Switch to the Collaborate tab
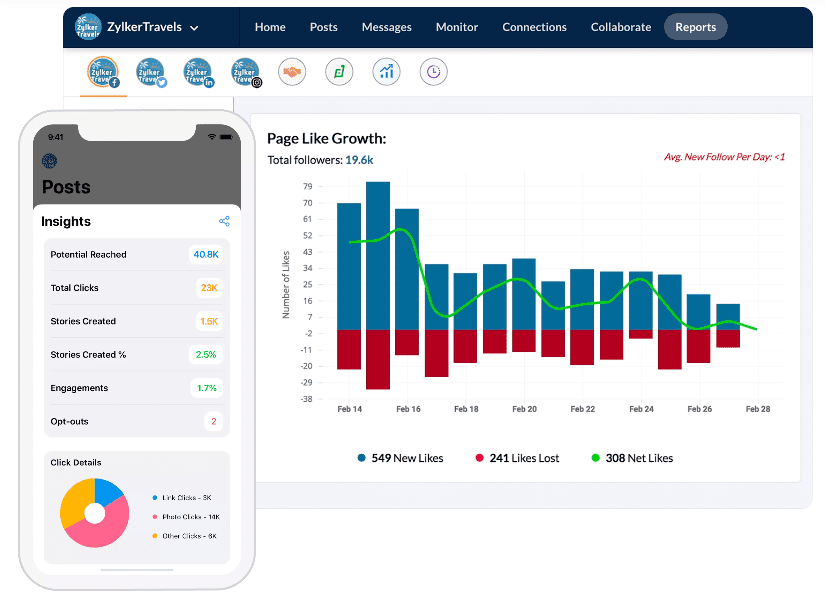This screenshot has width=825, height=596. 621,27
